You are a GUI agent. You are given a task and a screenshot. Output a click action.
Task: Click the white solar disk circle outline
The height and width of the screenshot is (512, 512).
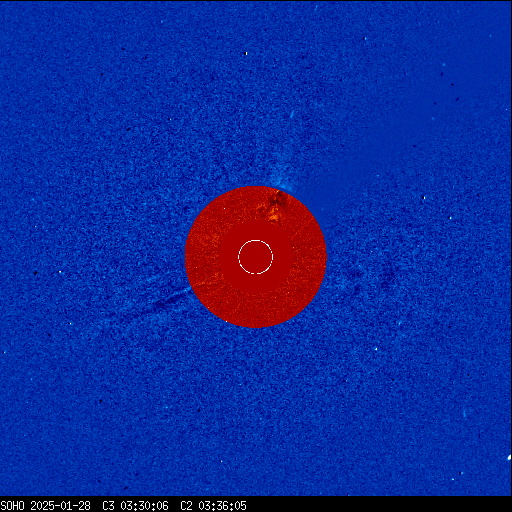click(256, 257)
